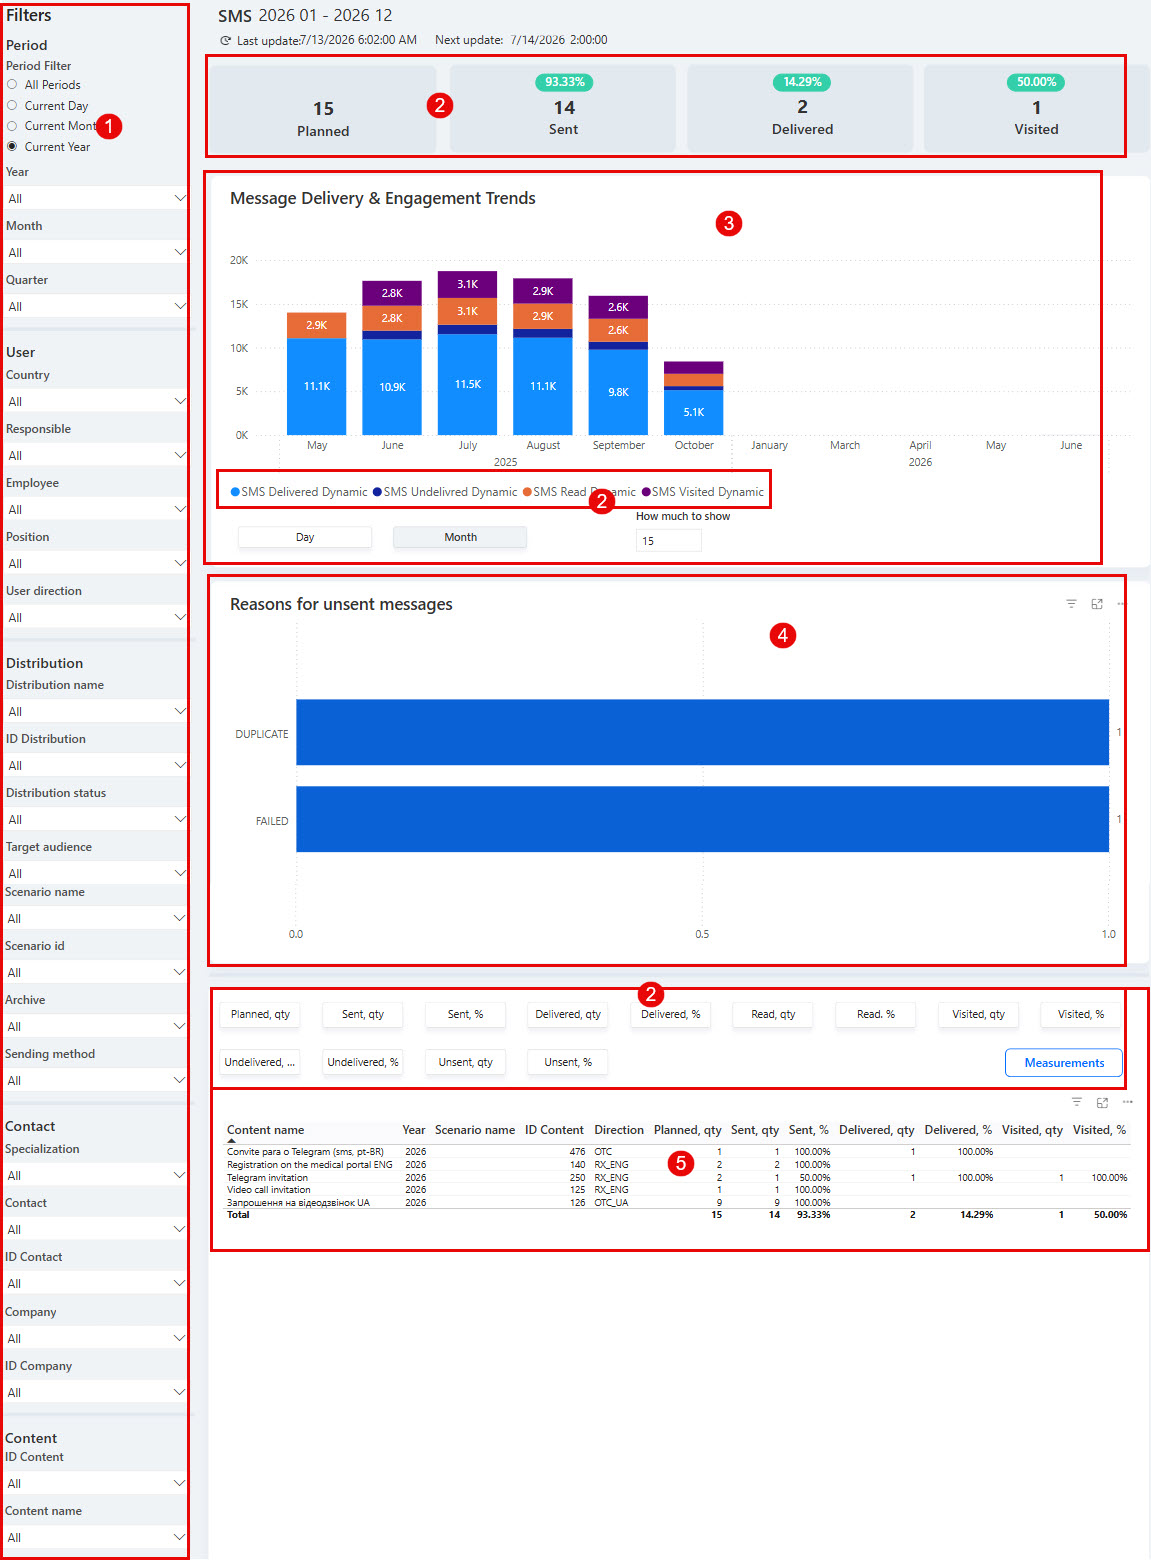Click the FAILED bar in reasons chart
The image size is (1151, 1560).
pyautogui.click(x=702, y=819)
